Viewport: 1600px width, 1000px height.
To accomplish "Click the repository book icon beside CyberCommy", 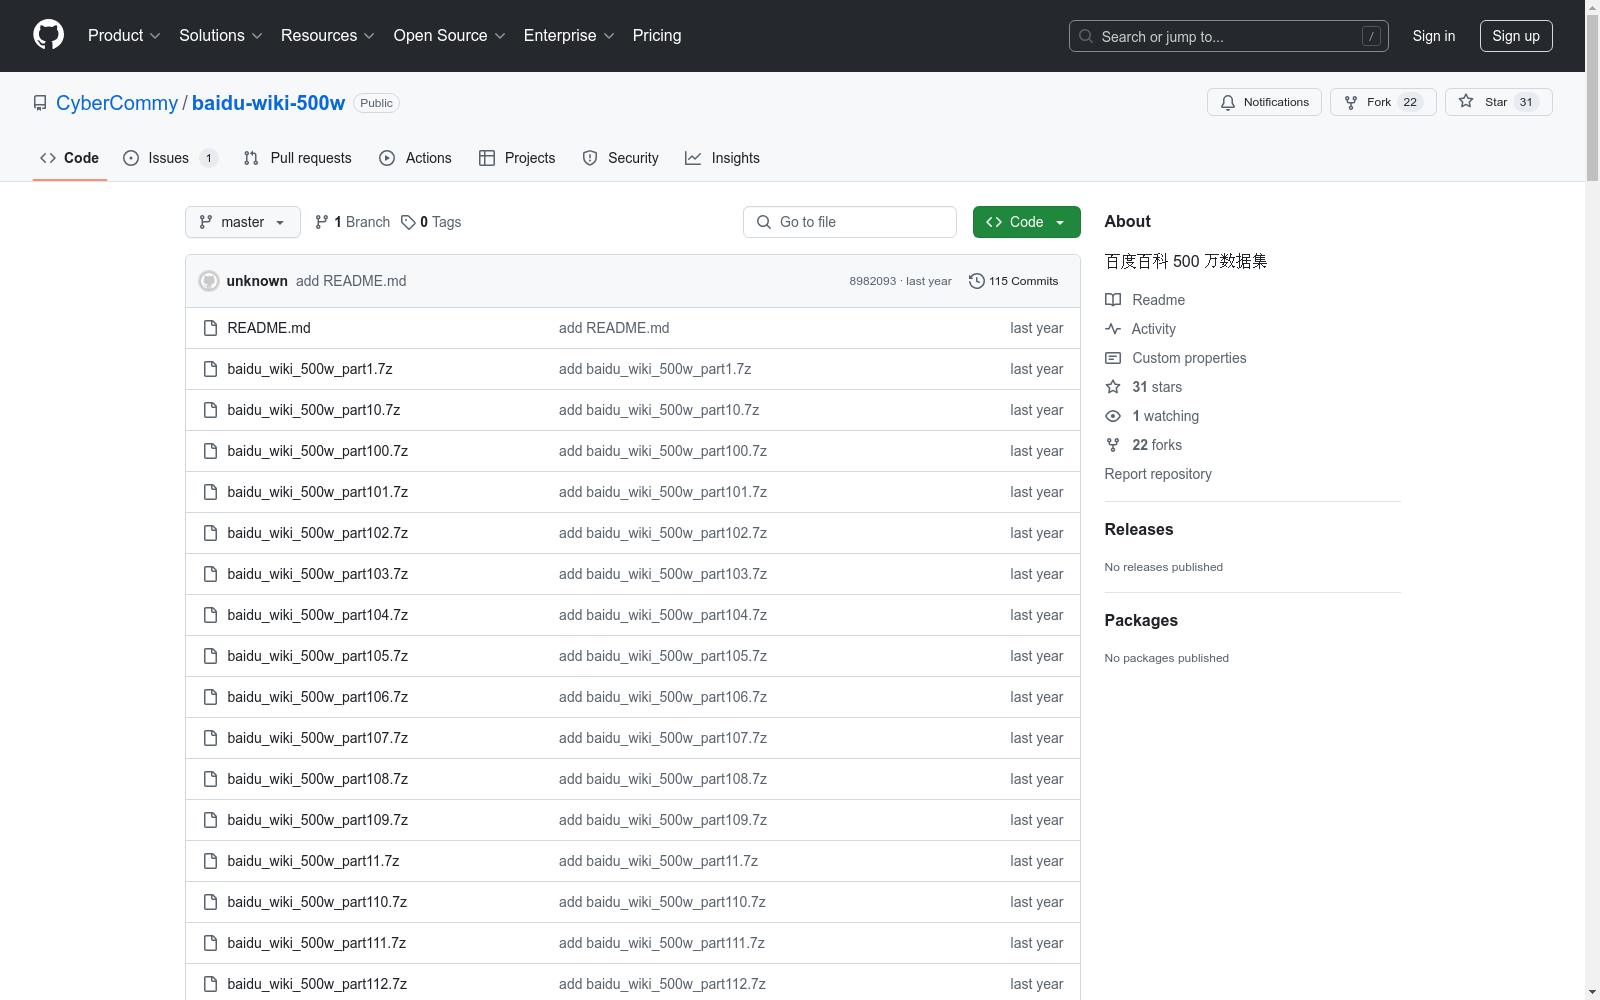I will coord(40,103).
